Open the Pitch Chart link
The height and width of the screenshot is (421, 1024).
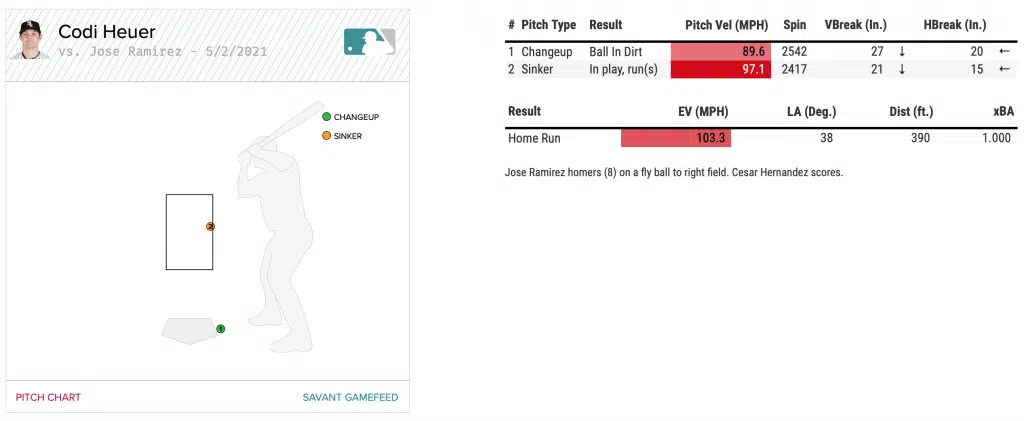click(48, 397)
